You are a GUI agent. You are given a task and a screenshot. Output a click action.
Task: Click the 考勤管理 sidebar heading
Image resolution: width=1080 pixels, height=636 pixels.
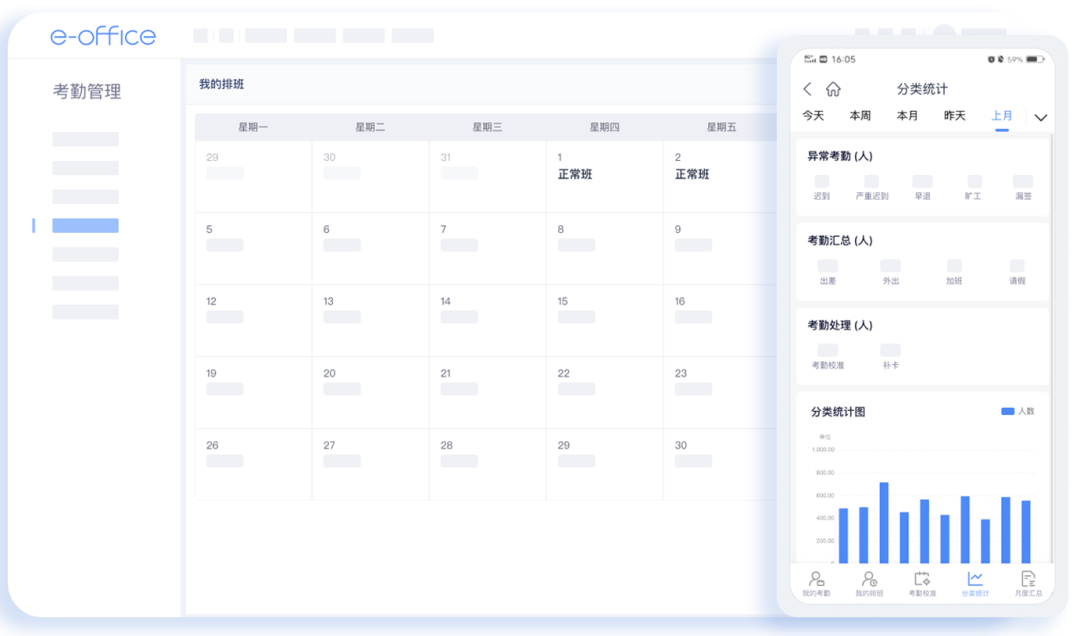[90, 91]
